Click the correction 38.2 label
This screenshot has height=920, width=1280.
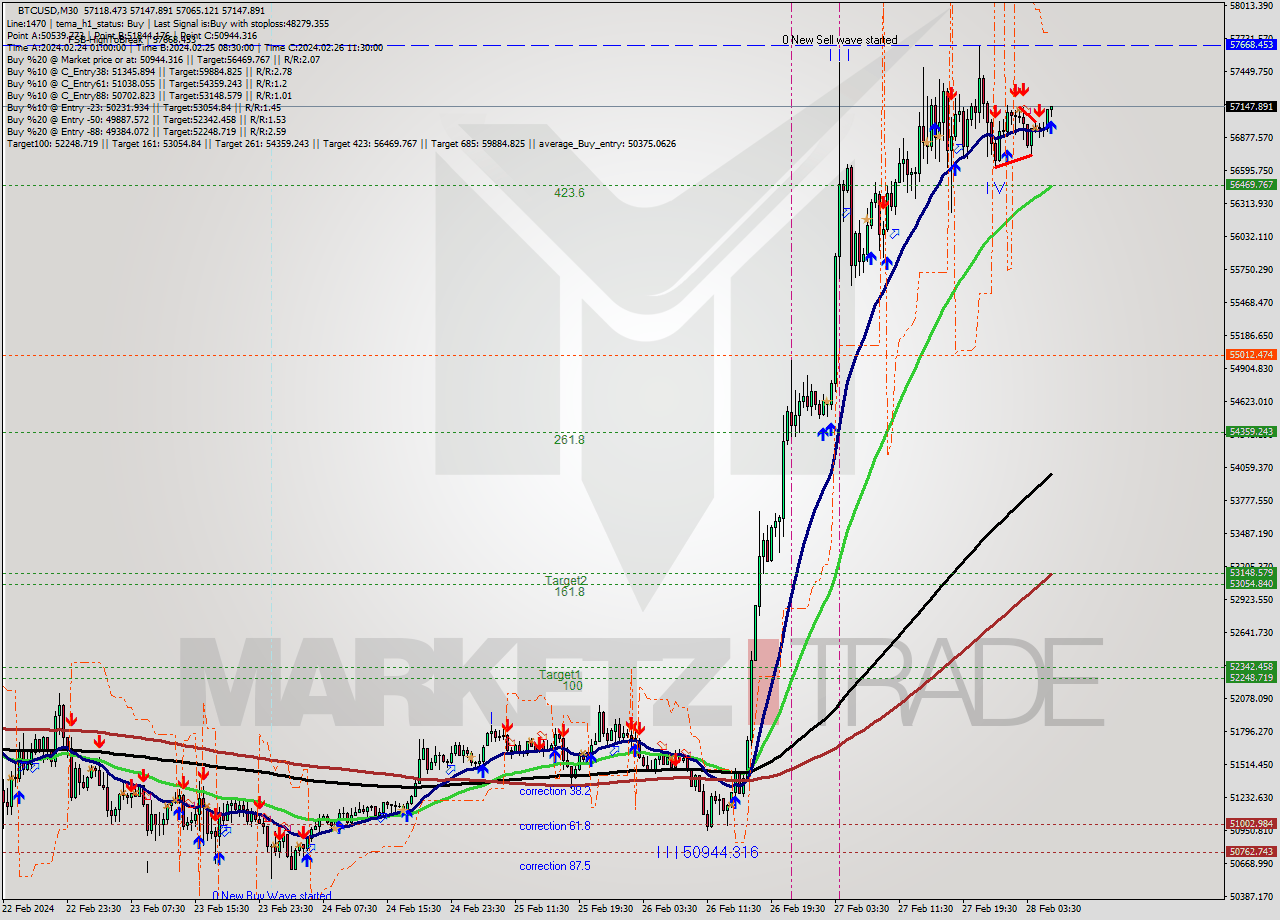[x=555, y=791]
